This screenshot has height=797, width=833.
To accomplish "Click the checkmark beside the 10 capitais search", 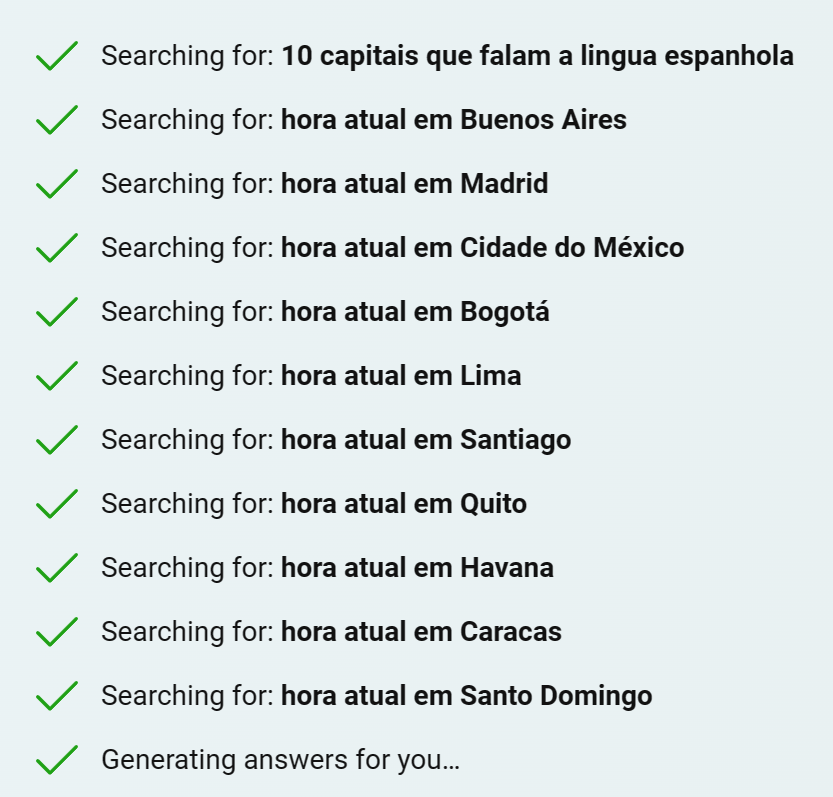I will coord(57,57).
